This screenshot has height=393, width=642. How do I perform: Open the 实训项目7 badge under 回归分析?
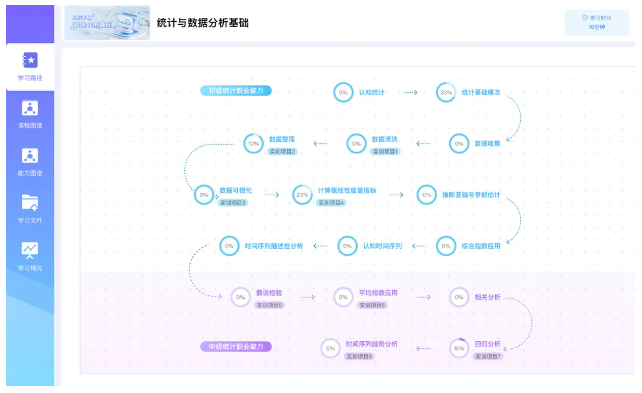488,357
